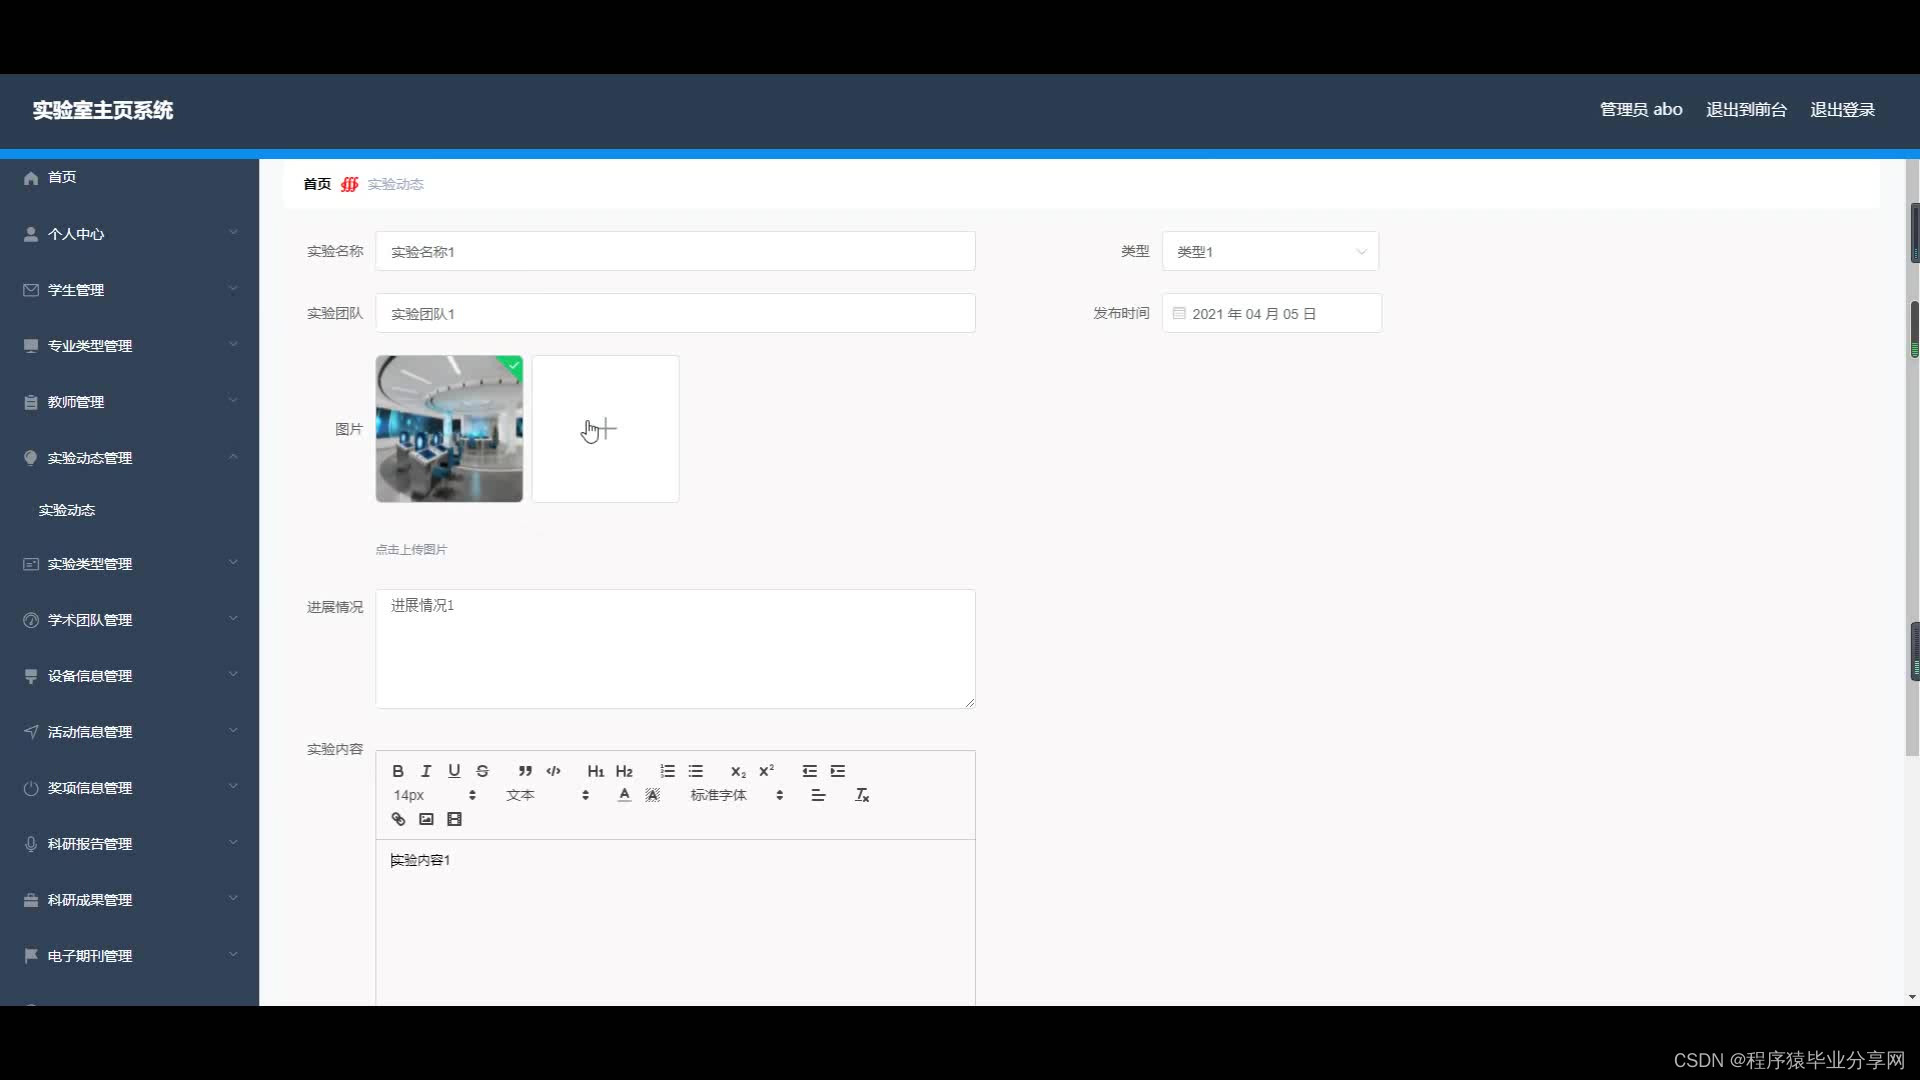Viewport: 1920px width, 1080px height.
Task: Insert a video with the film icon
Action: [454, 819]
